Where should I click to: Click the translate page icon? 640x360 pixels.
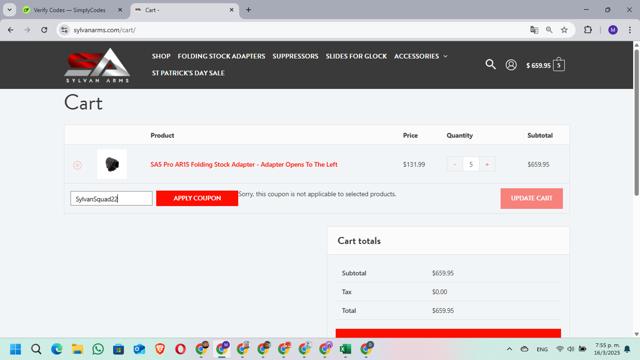click(534, 30)
